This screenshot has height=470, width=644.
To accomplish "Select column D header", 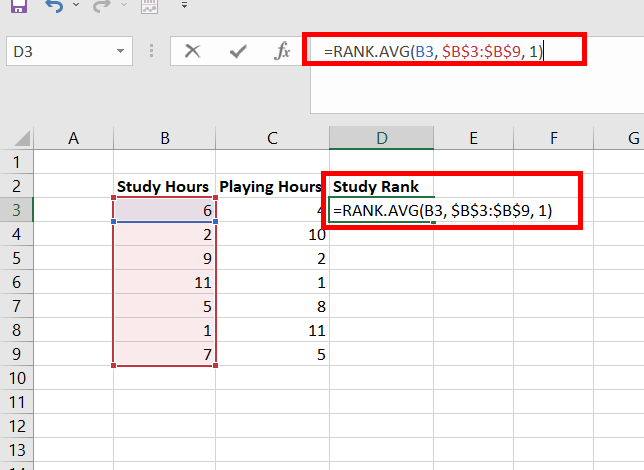I will click(x=382, y=138).
